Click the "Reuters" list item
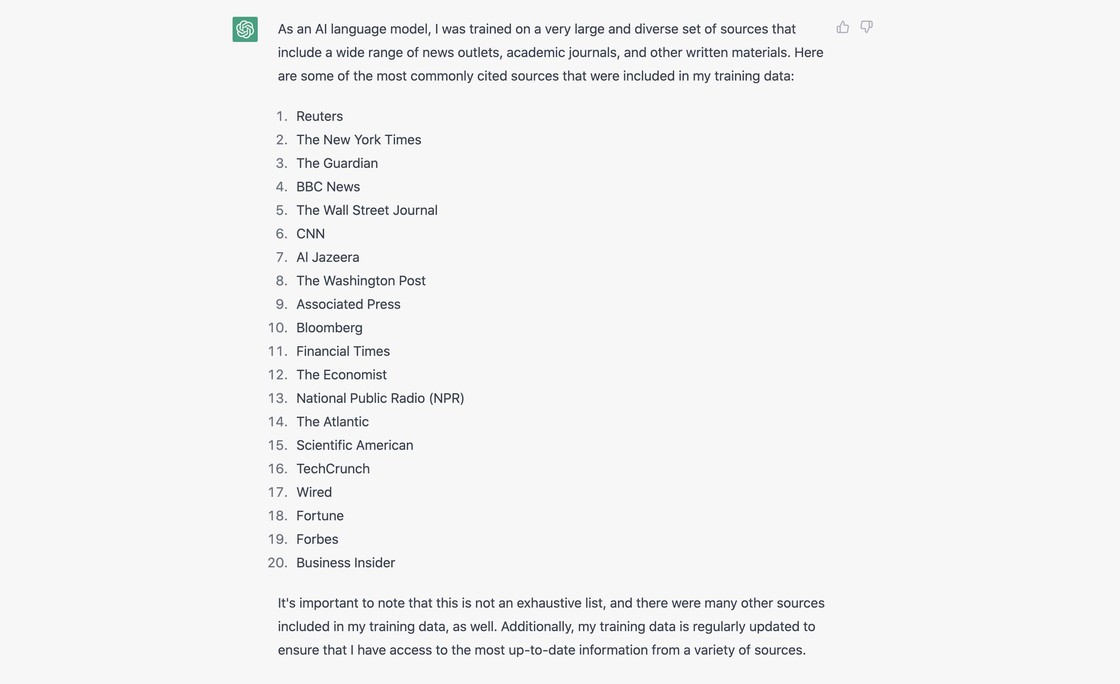 pyautogui.click(x=319, y=116)
